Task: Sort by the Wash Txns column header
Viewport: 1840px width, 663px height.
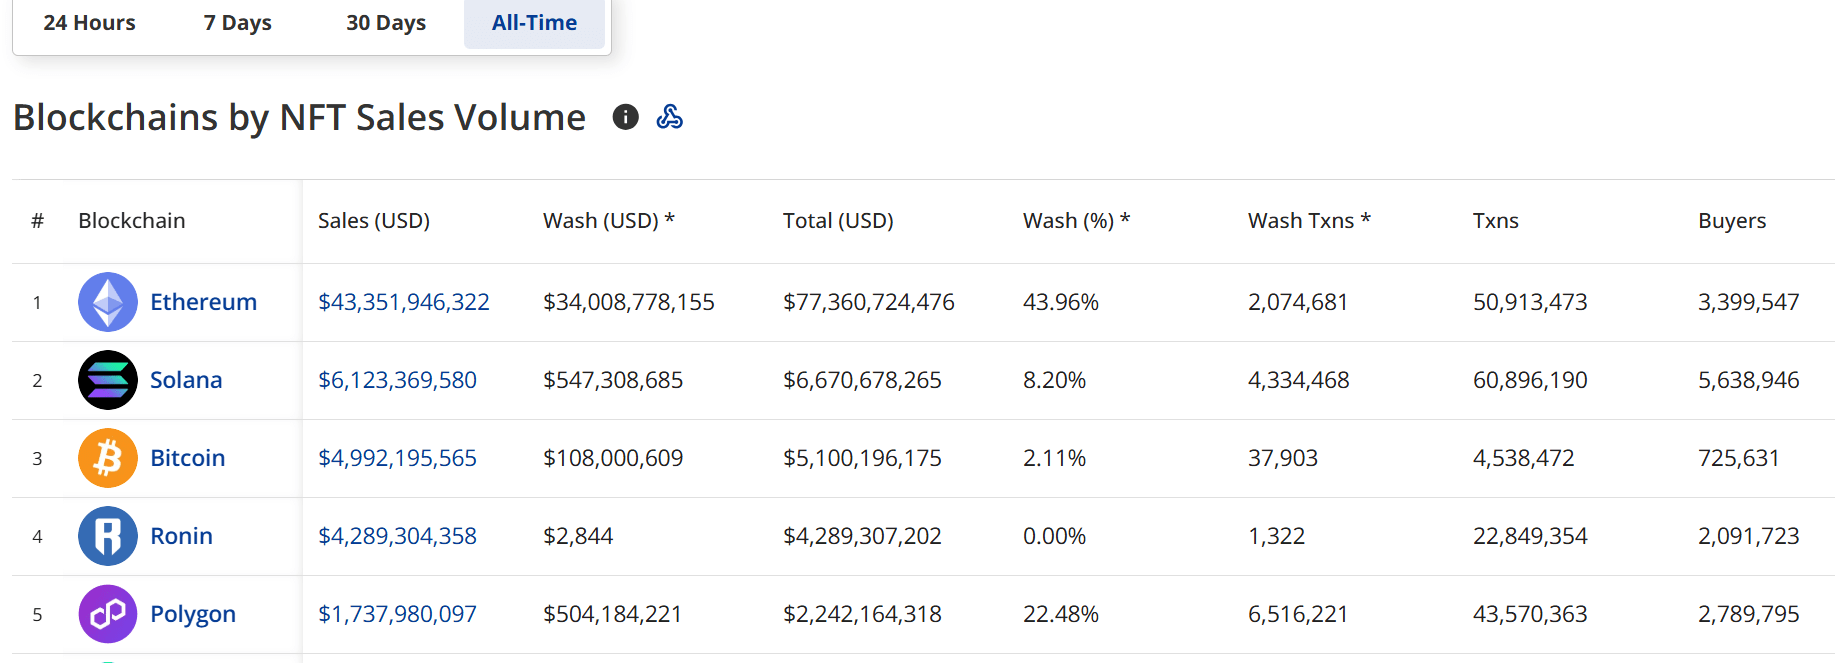Action: coord(1309,221)
